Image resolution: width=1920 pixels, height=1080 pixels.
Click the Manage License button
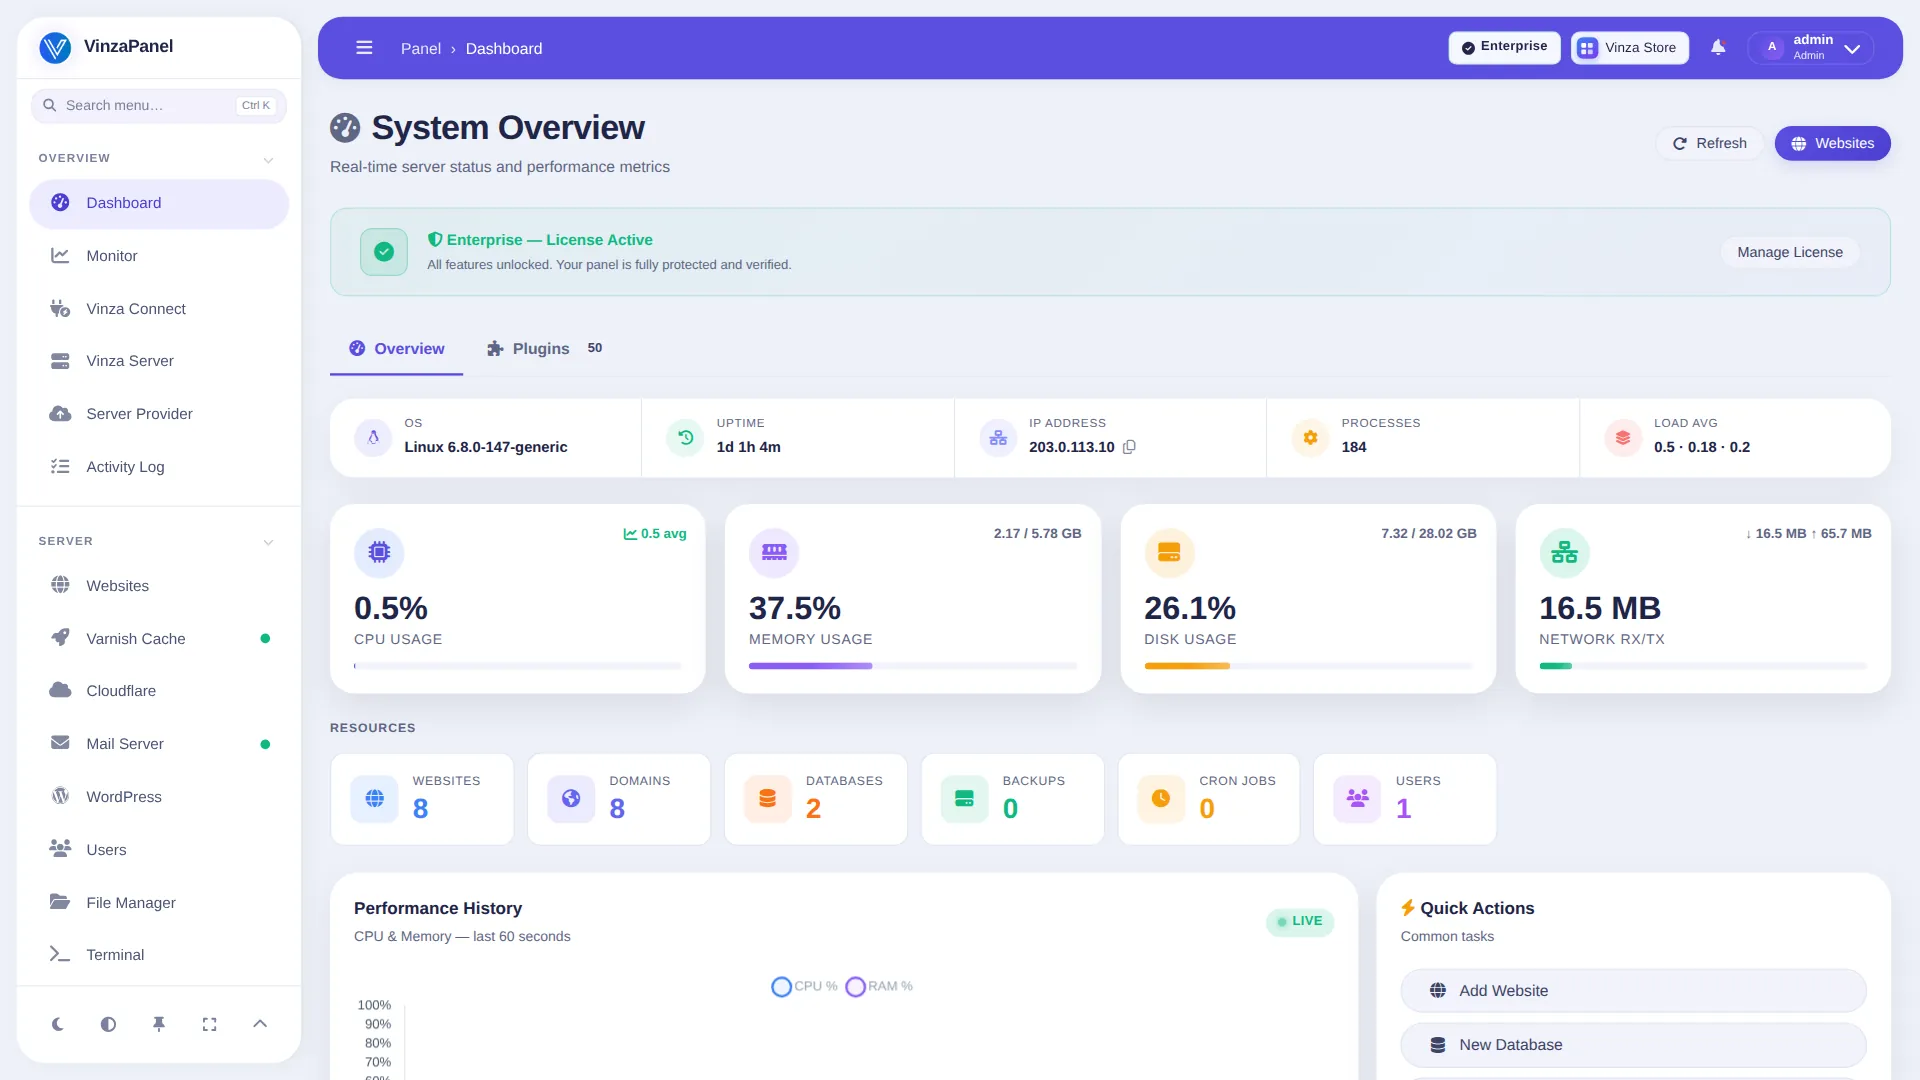1790,252
